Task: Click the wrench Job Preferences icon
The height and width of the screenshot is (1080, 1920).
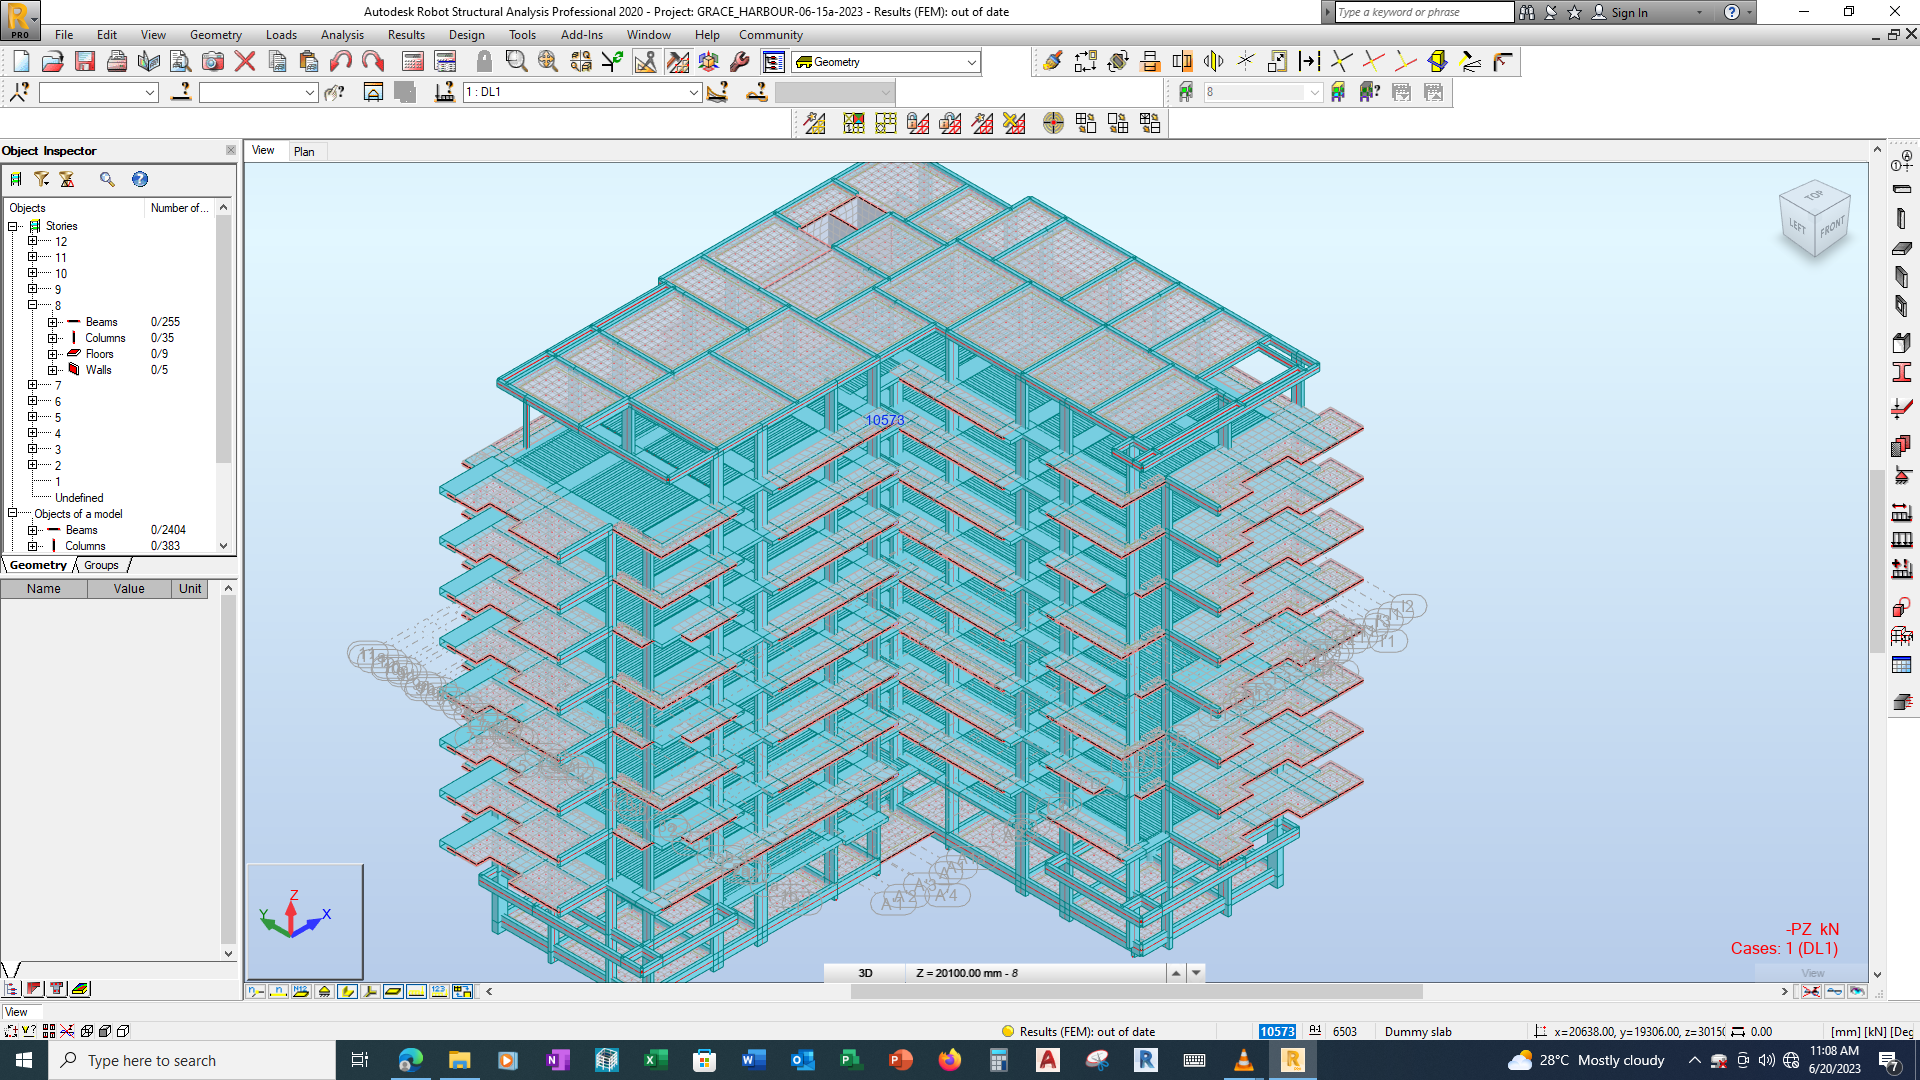Action: tap(740, 62)
